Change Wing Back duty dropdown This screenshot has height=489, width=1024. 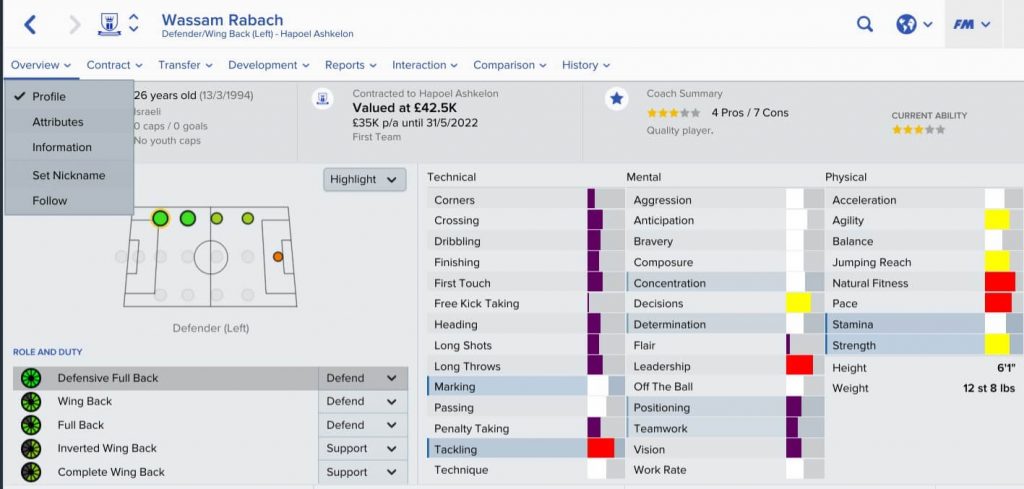pos(362,401)
